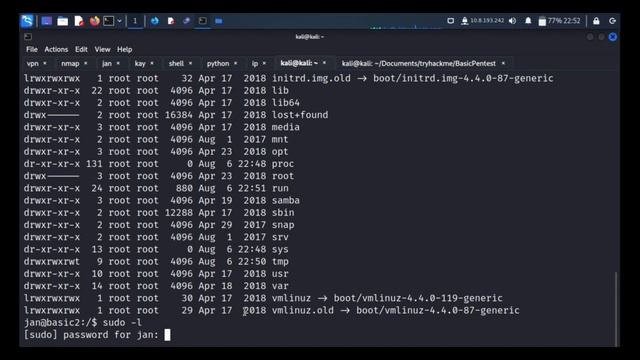Click the 'tmp' directory entry
This screenshot has height=360, width=640.
280,262
